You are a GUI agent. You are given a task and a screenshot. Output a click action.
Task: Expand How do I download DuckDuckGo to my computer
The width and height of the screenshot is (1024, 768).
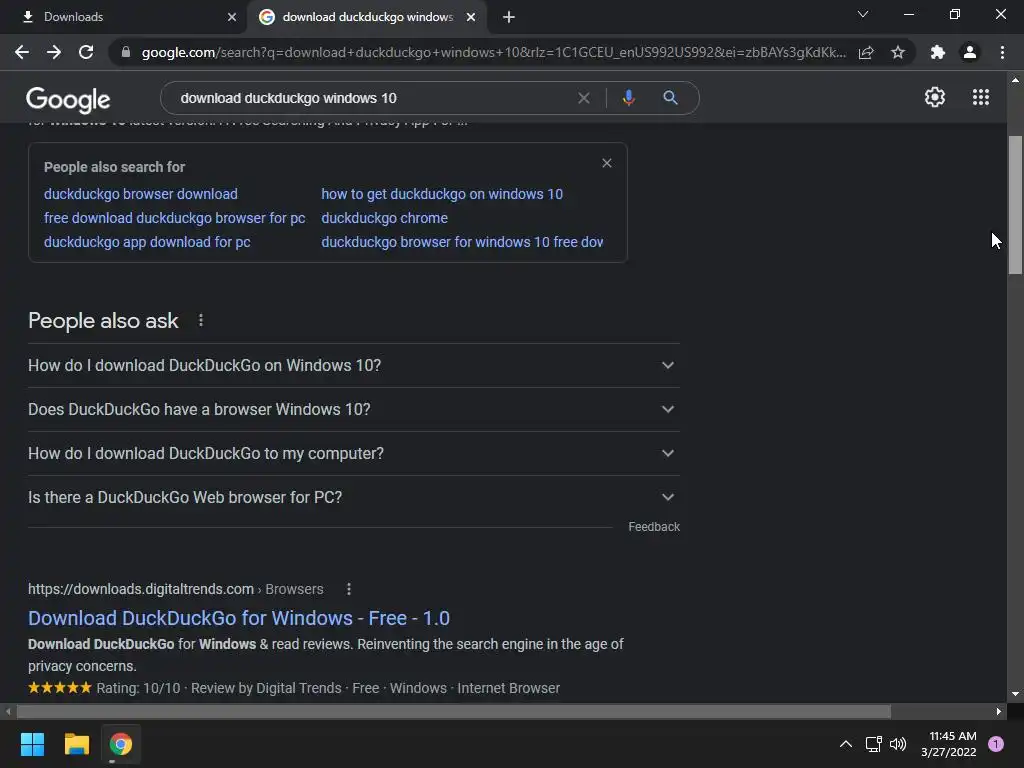click(x=354, y=453)
